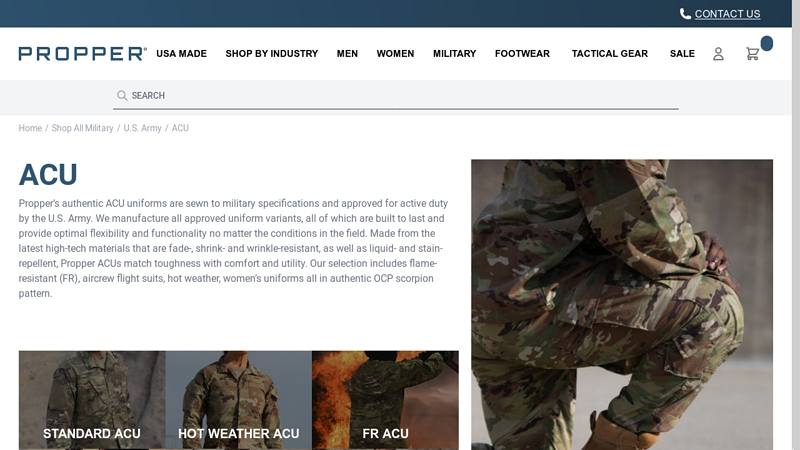Open the Military menu
Screen dimensions: 800x450
pyautogui.click(x=454, y=54)
